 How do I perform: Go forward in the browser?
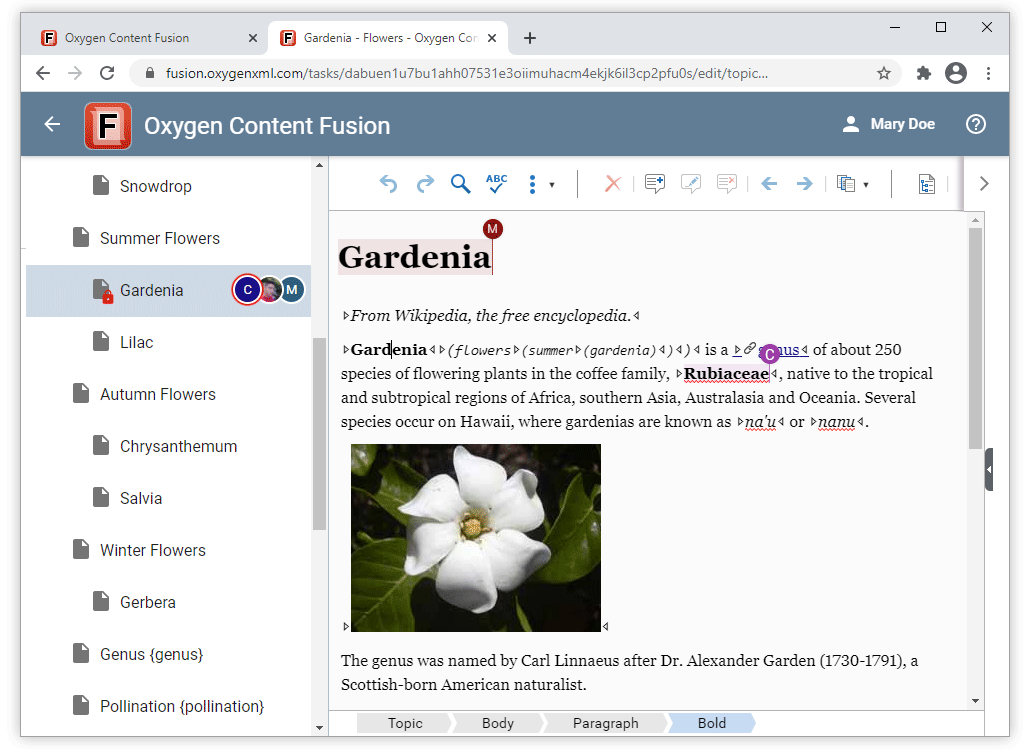[75, 73]
